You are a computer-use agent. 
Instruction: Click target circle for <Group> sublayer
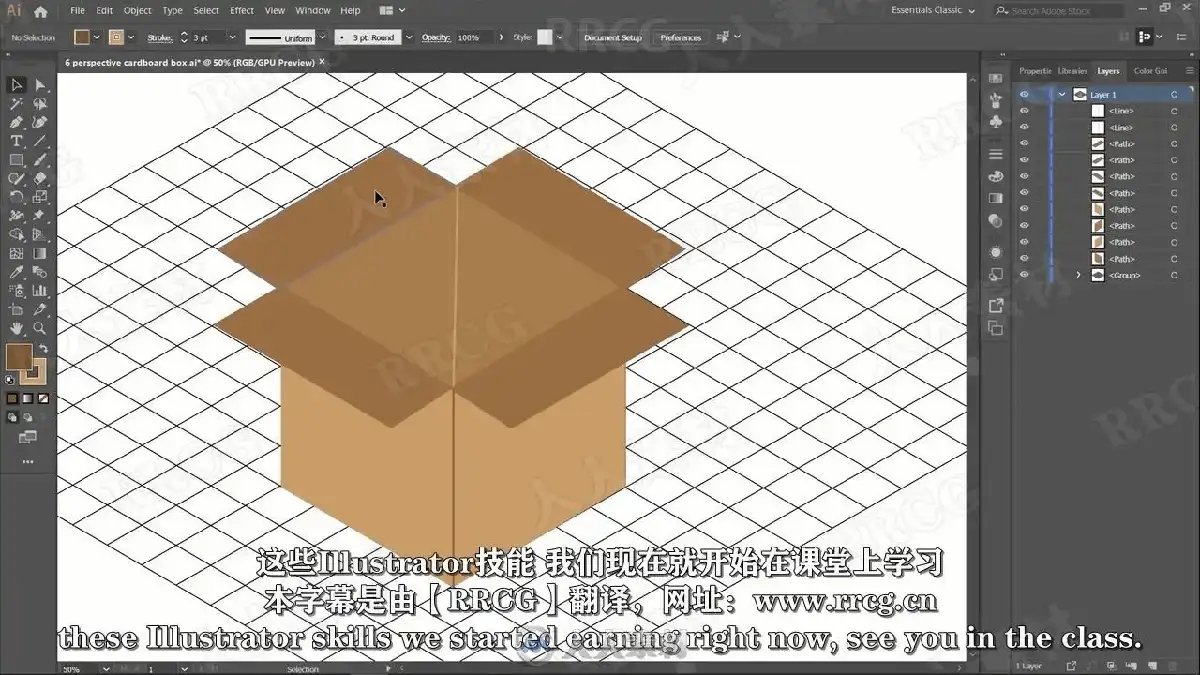pos(1174,275)
